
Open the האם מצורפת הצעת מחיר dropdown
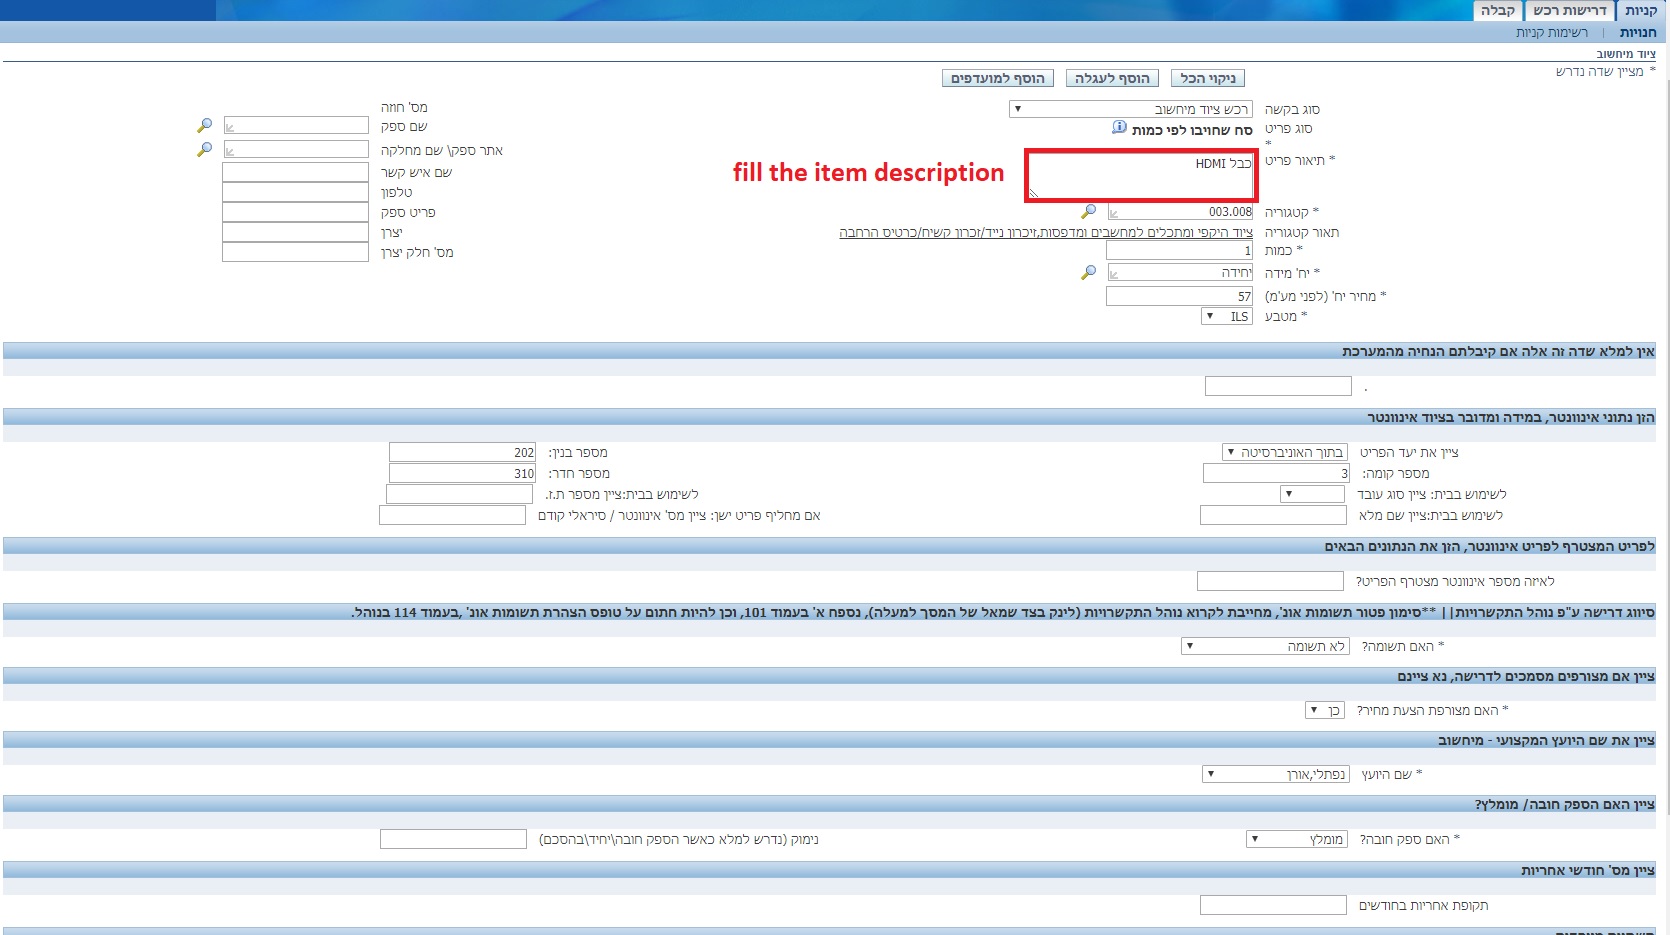click(x=1325, y=710)
